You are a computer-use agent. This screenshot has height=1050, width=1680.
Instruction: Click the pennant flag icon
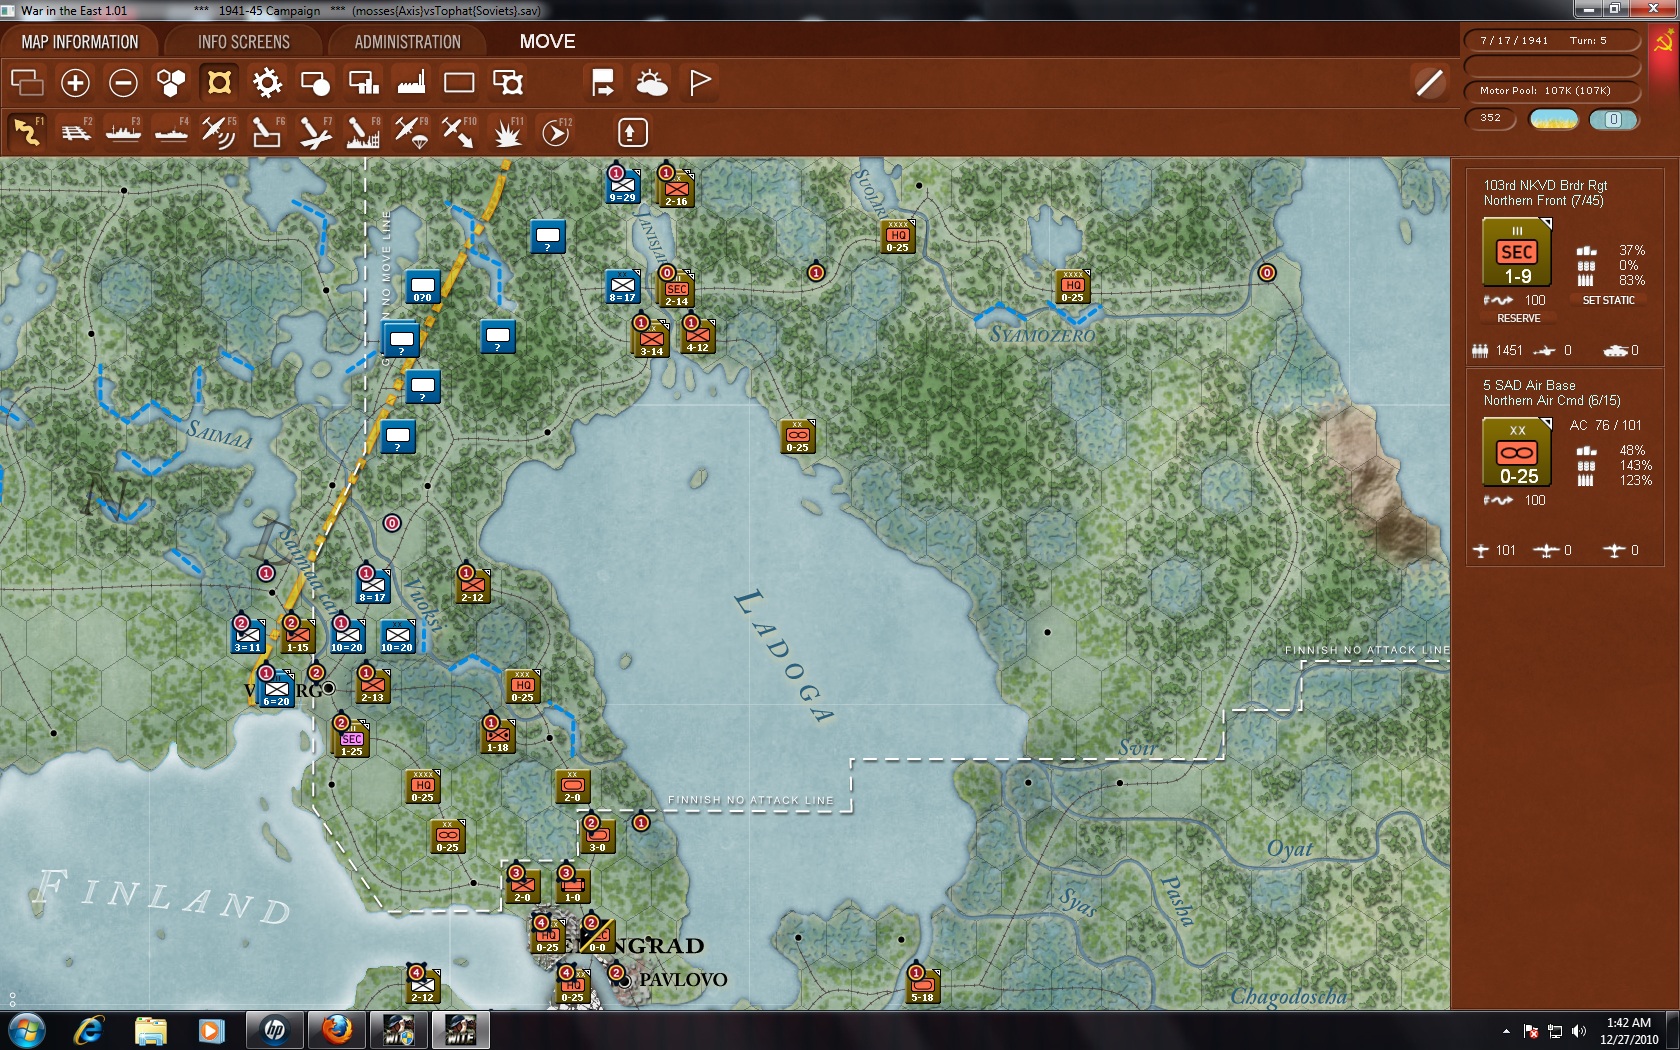[700, 82]
